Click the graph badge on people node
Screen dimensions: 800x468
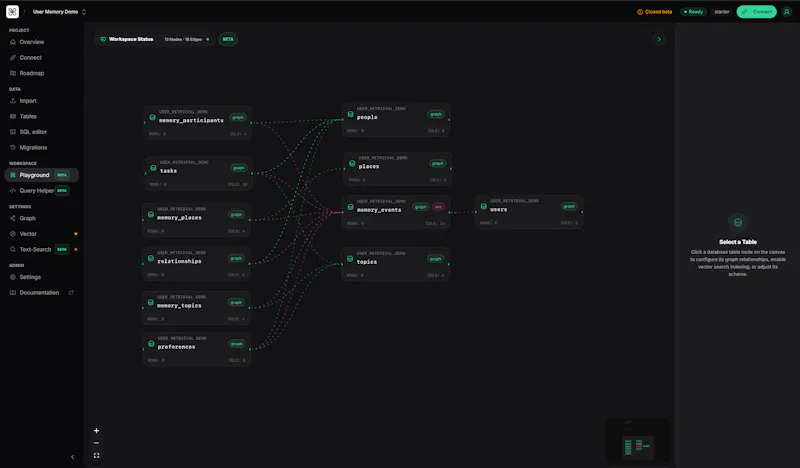436,114
